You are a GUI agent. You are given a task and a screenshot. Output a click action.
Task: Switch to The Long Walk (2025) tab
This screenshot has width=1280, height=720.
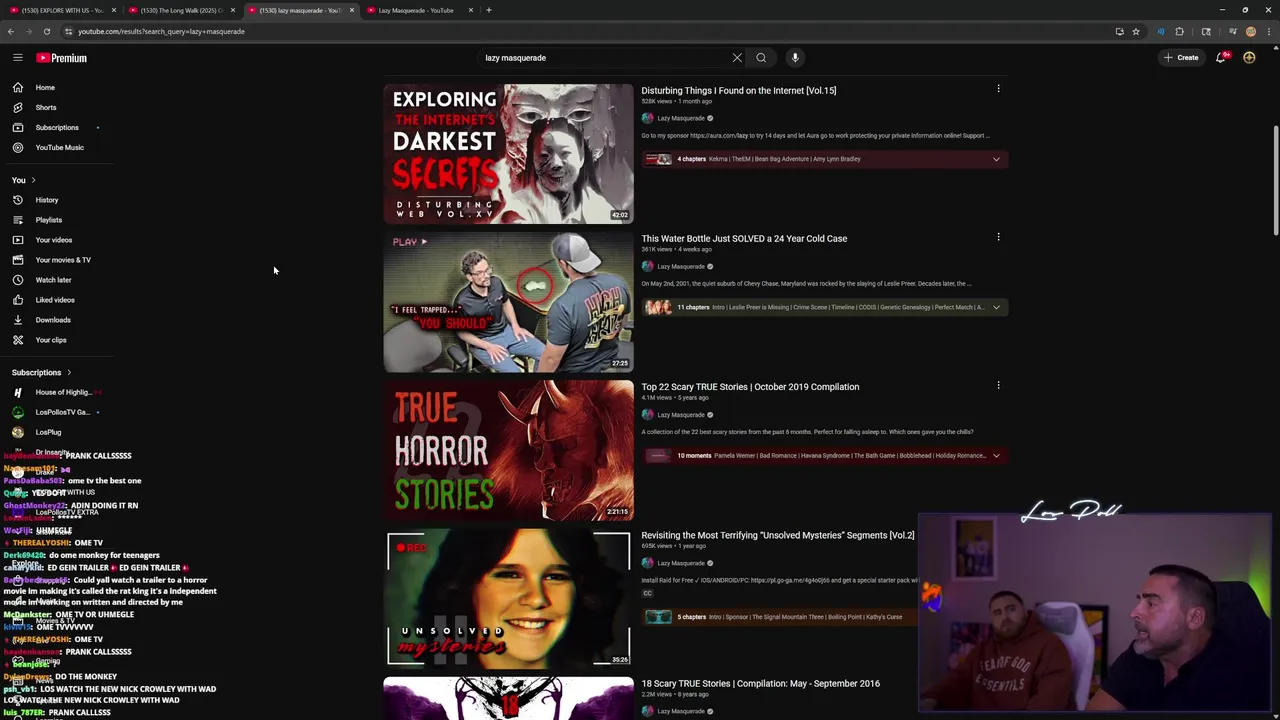click(180, 10)
